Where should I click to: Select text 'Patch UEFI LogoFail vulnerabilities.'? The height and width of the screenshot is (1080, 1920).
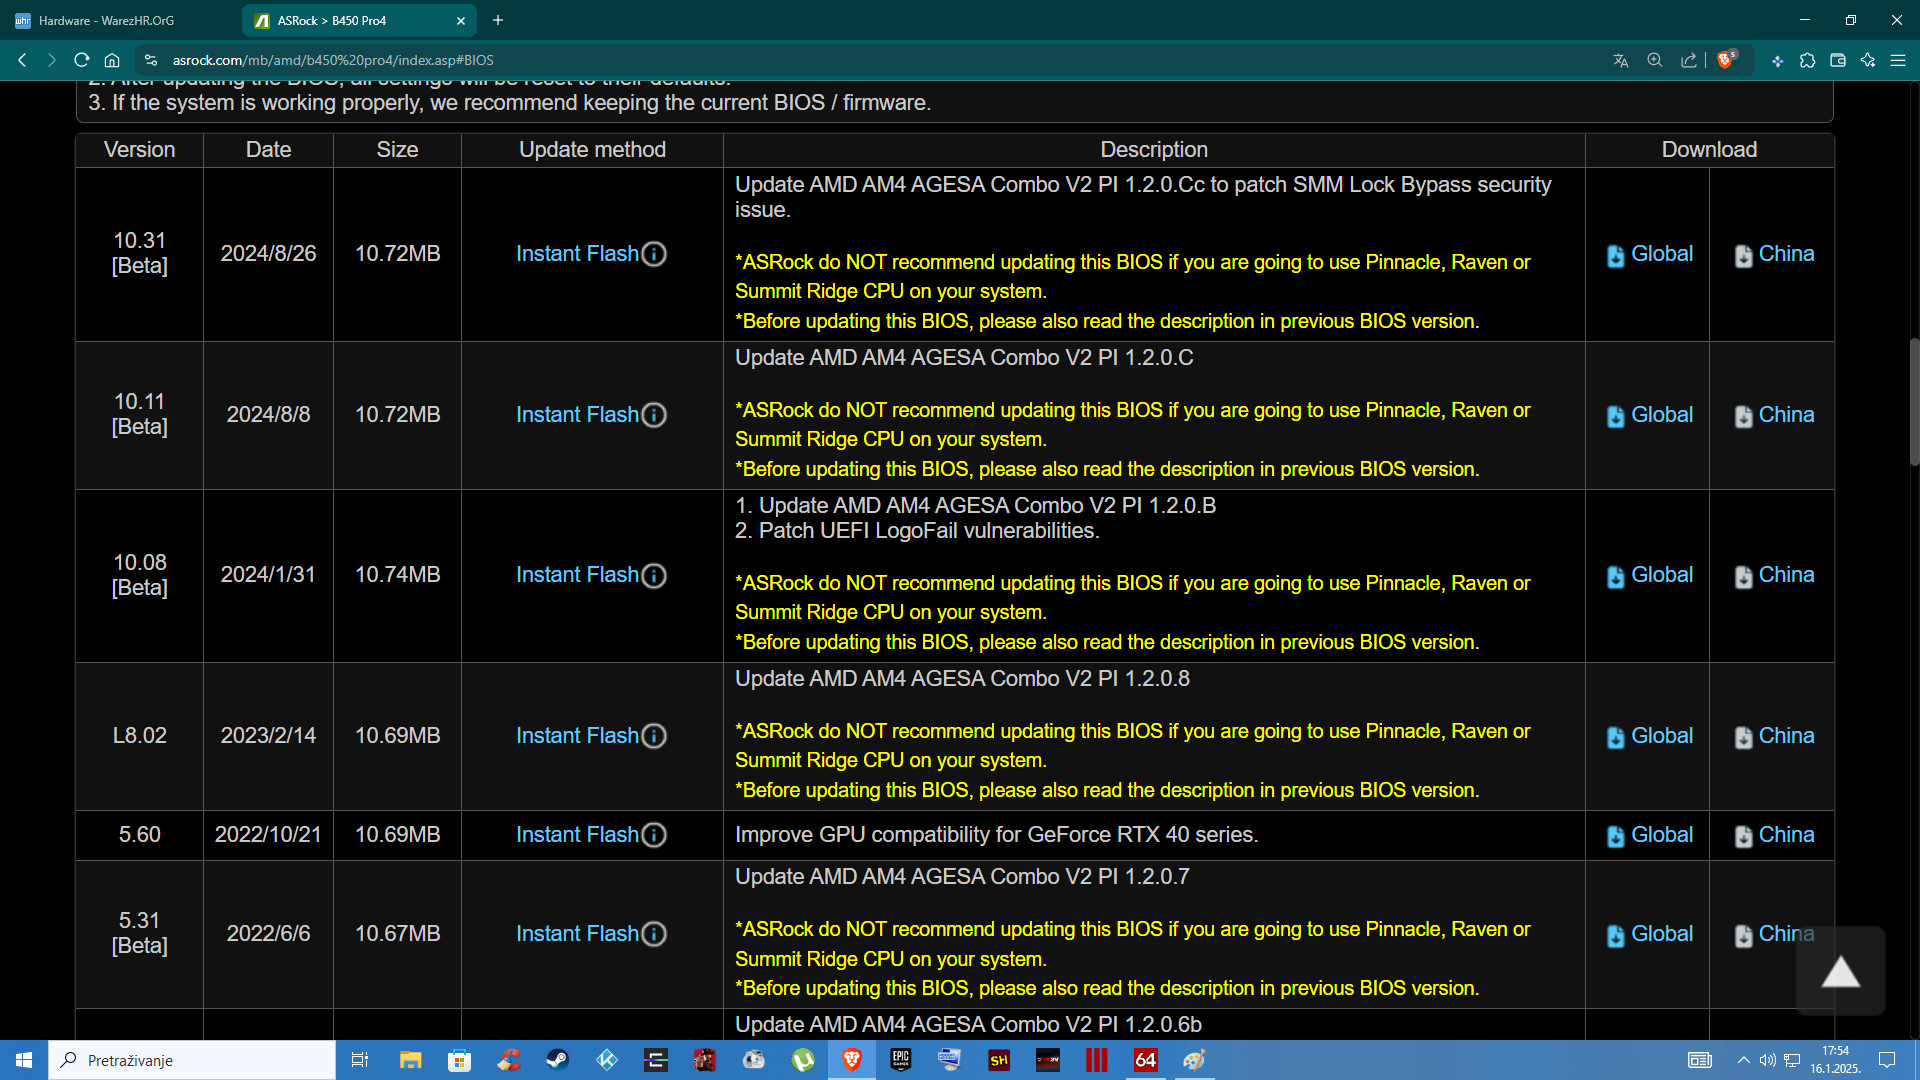pos(929,531)
